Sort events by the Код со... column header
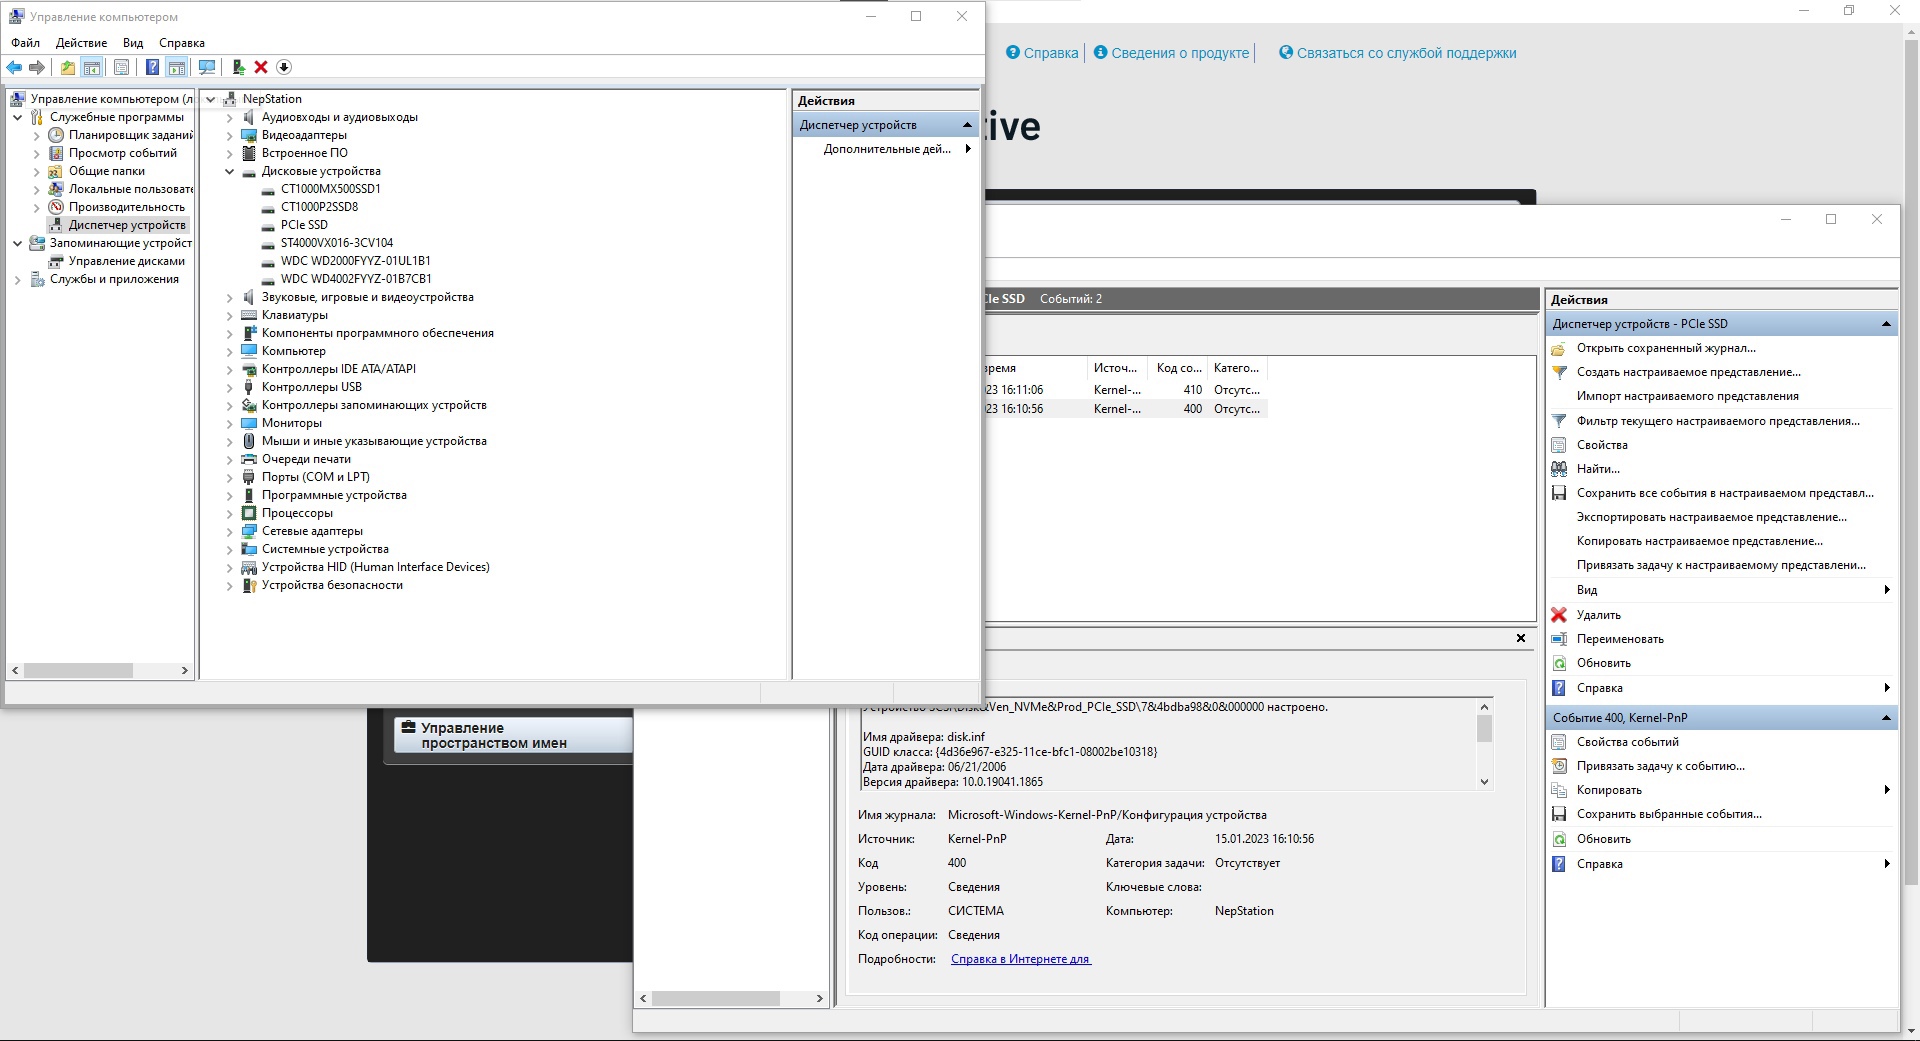Viewport: 1920px width, 1041px height. point(1179,368)
